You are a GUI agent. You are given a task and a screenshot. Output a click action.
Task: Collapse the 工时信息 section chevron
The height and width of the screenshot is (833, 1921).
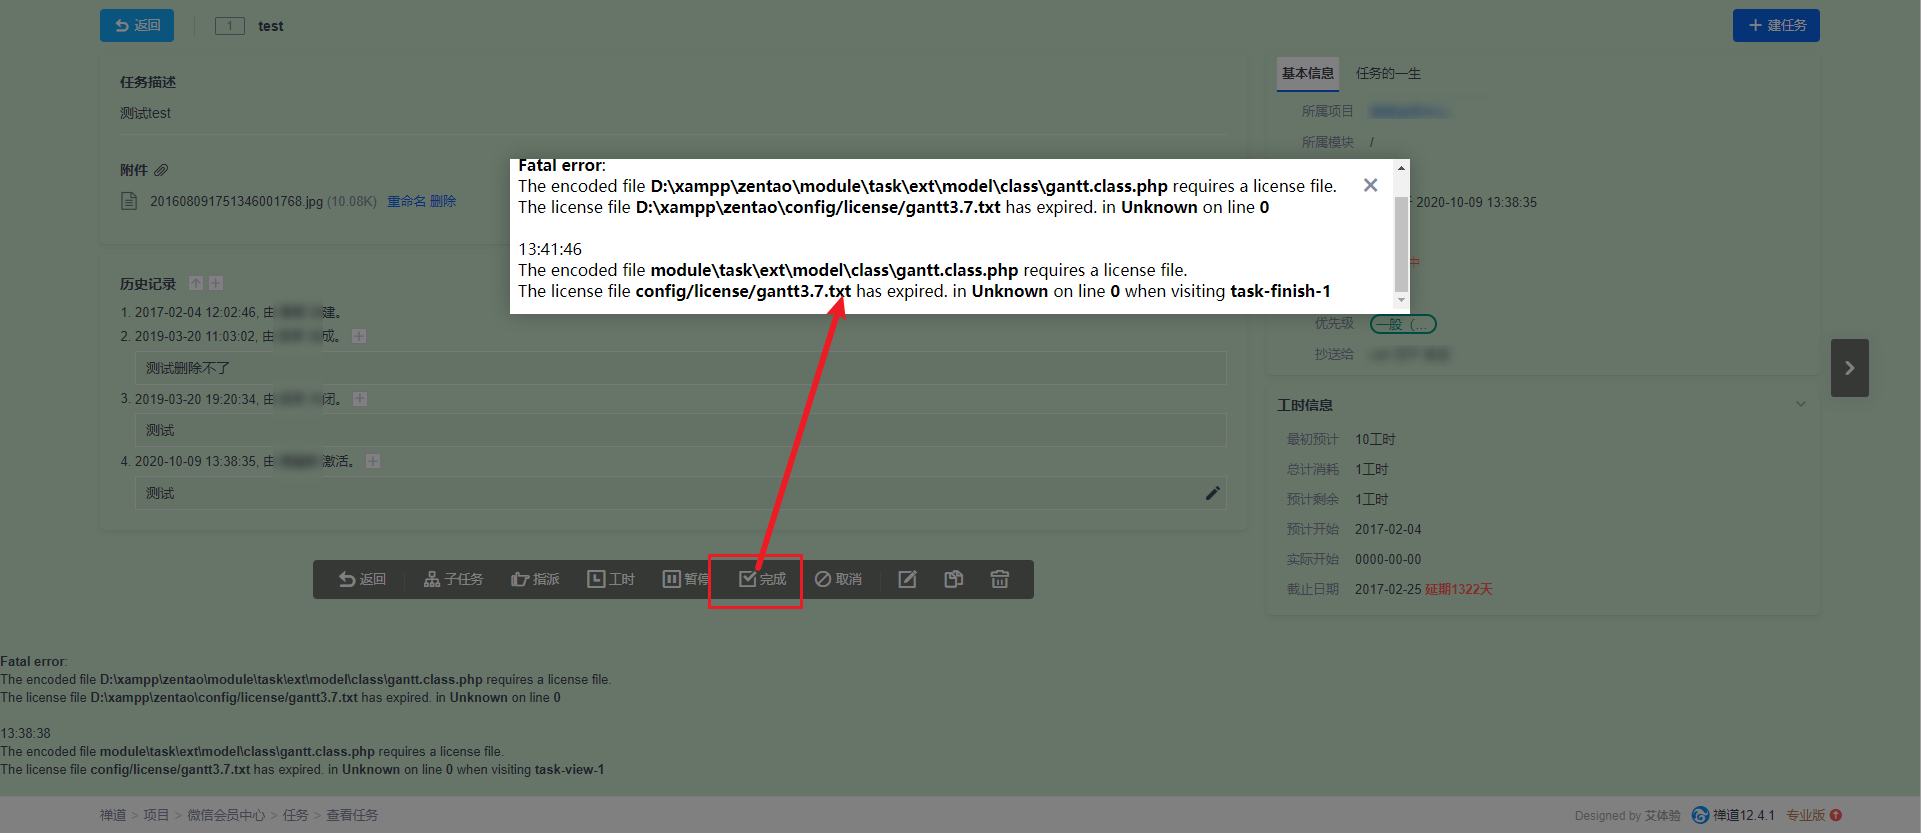(x=1800, y=404)
